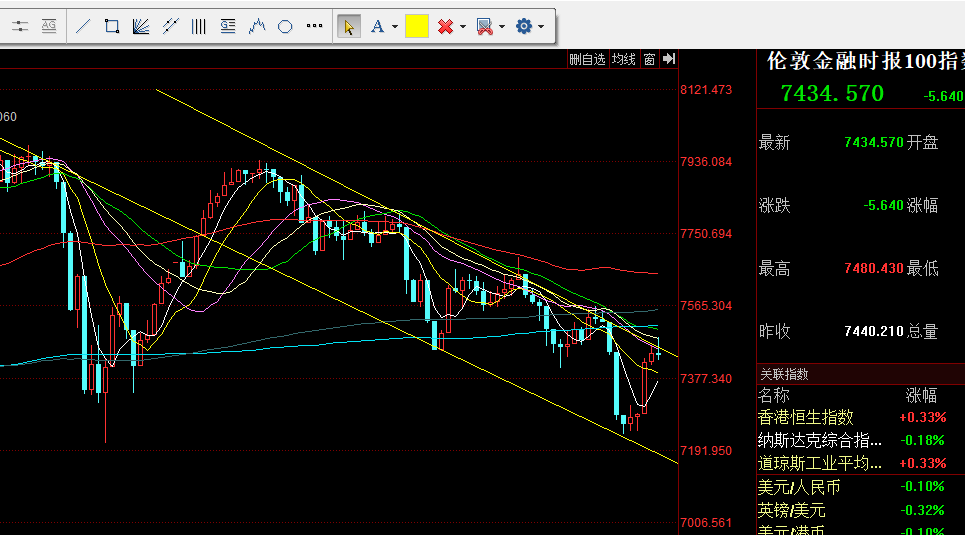The image size is (965, 535).
Task: Open the yellow line color swatch
Action: [417, 26]
